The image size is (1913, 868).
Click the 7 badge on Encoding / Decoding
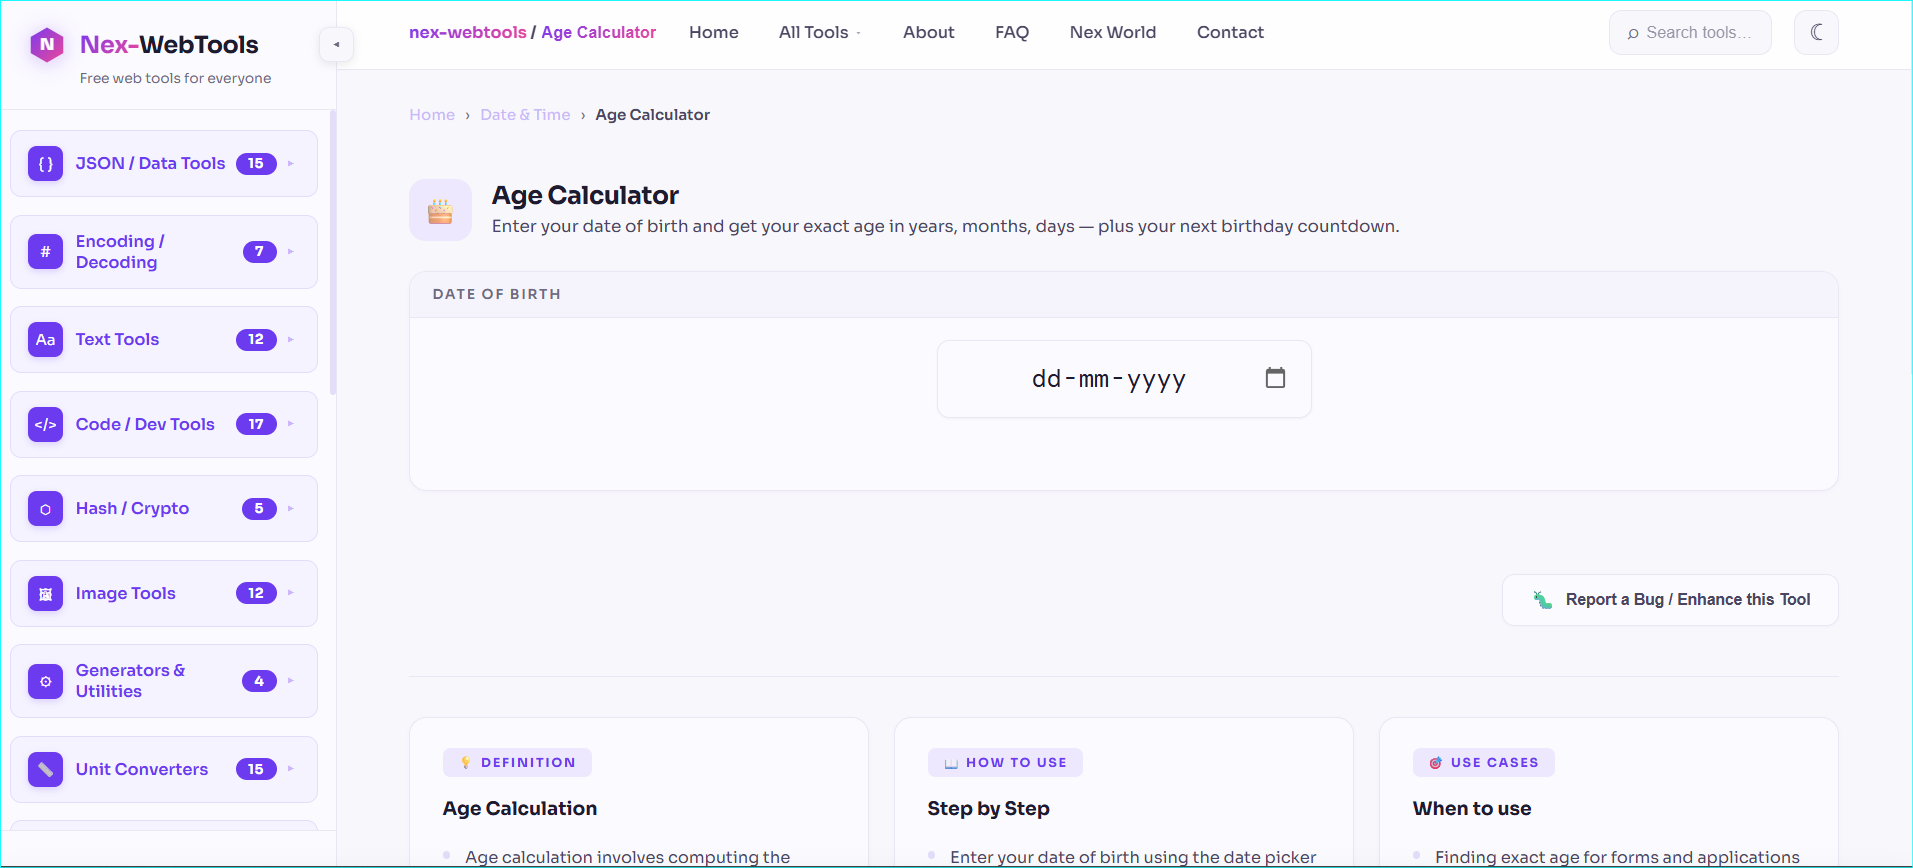[259, 252]
